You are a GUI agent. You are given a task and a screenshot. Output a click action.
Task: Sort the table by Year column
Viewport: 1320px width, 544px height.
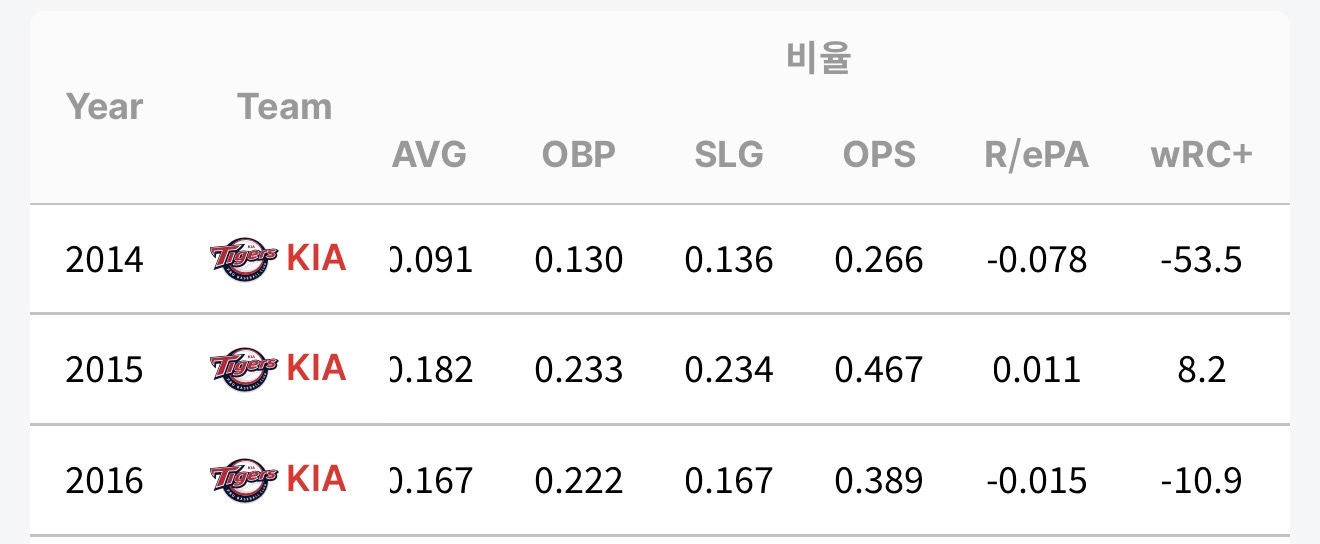[104, 106]
